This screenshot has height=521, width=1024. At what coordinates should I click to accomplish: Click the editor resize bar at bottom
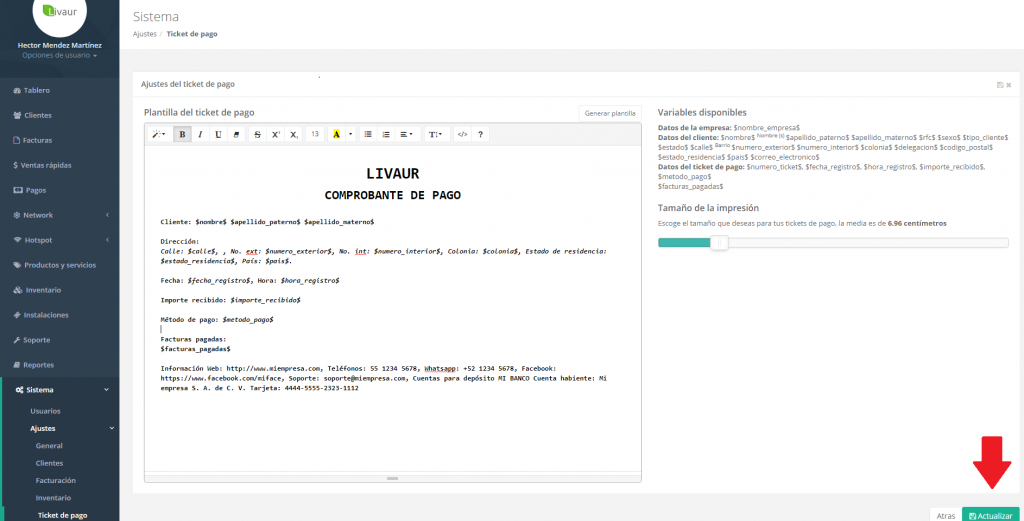pyautogui.click(x=392, y=479)
